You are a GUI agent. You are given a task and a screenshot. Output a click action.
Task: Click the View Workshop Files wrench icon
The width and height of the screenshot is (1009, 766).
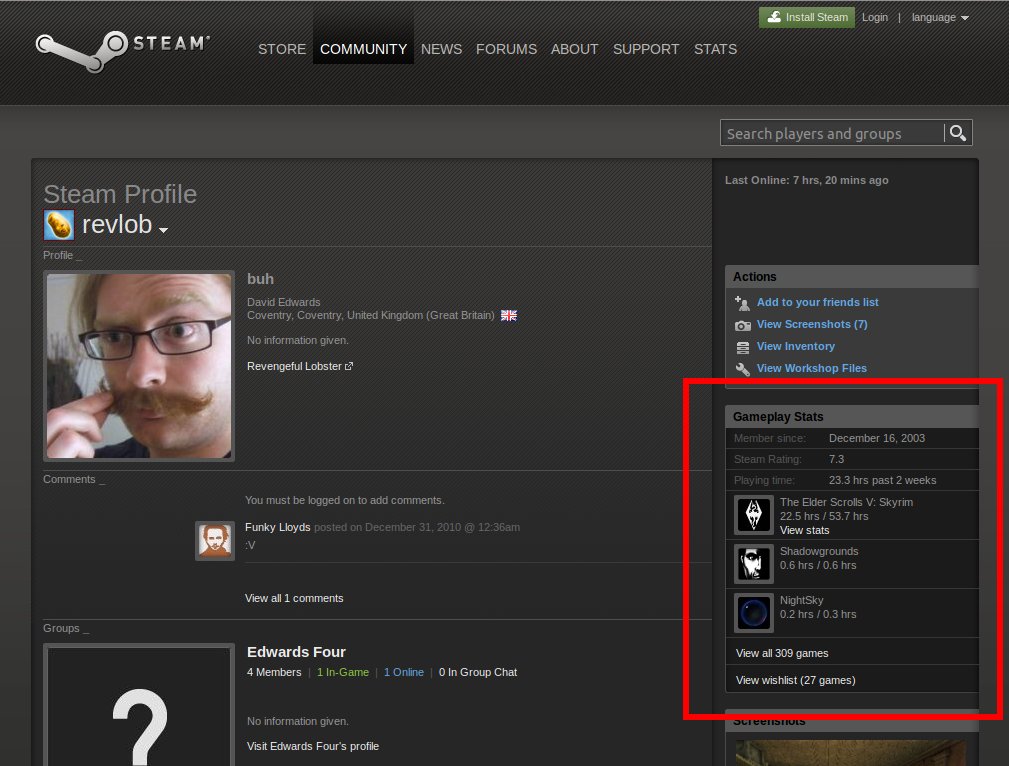[x=742, y=369]
